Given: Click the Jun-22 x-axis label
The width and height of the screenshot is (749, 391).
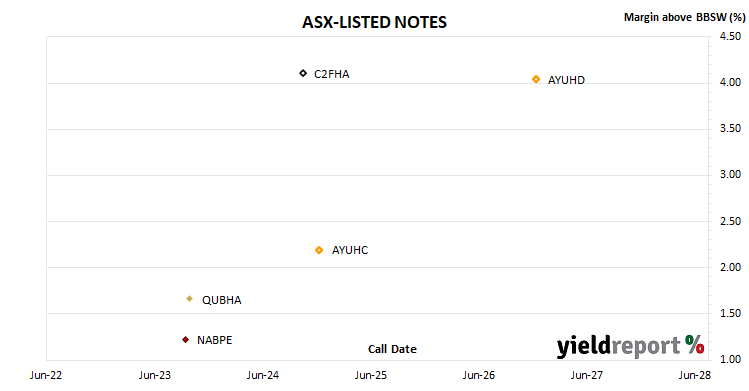Looking at the screenshot, I should coord(46,375).
